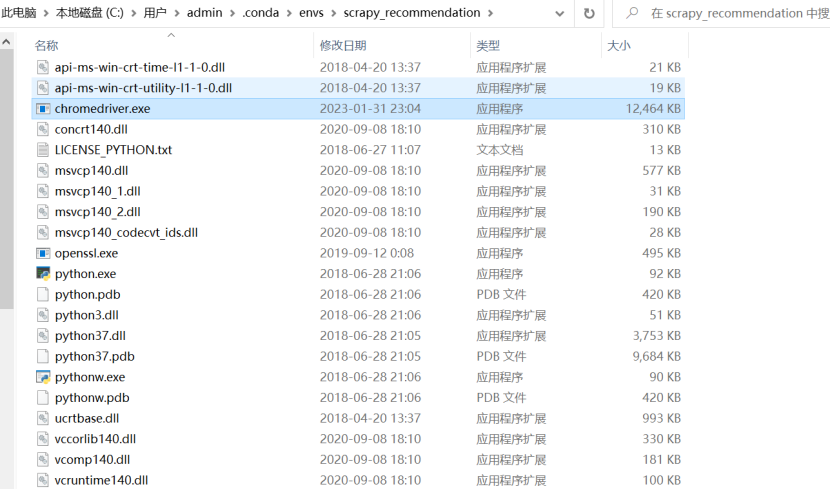The image size is (831, 489).
Task: Click the search magnifier icon
Action: click(x=632, y=13)
